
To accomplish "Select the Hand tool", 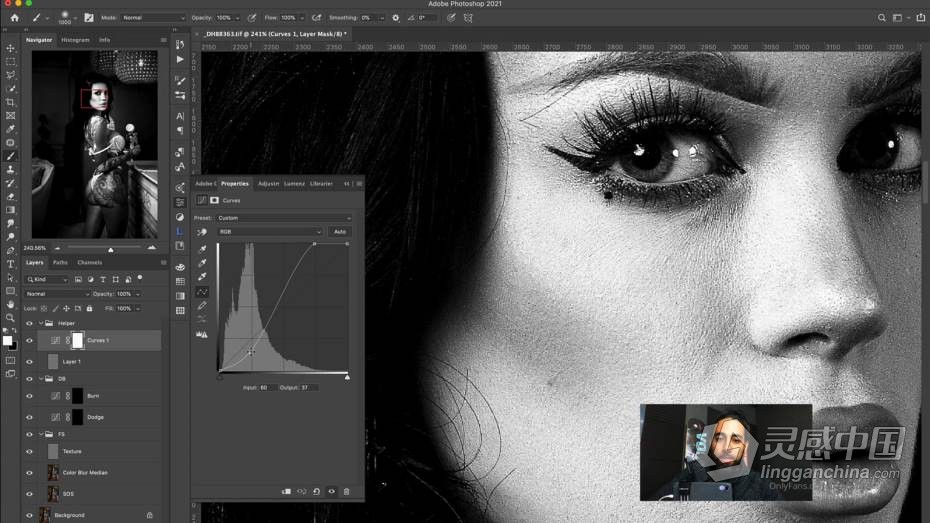I will [x=10, y=304].
